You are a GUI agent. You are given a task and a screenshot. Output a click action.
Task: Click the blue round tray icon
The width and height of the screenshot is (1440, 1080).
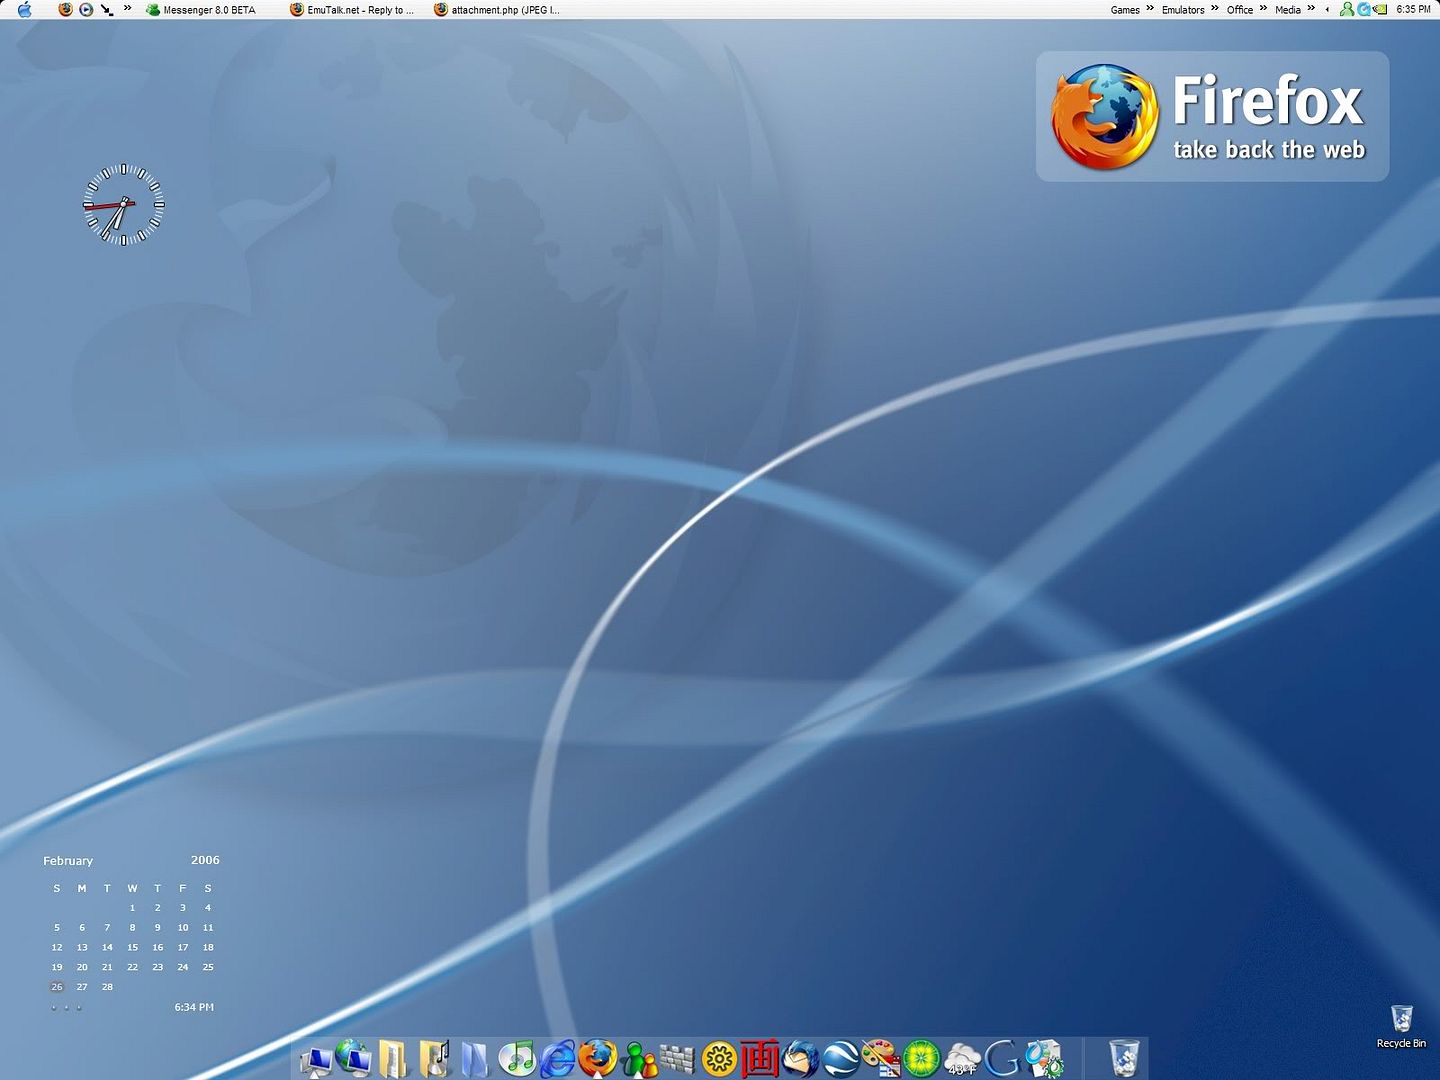pyautogui.click(x=1363, y=9)
